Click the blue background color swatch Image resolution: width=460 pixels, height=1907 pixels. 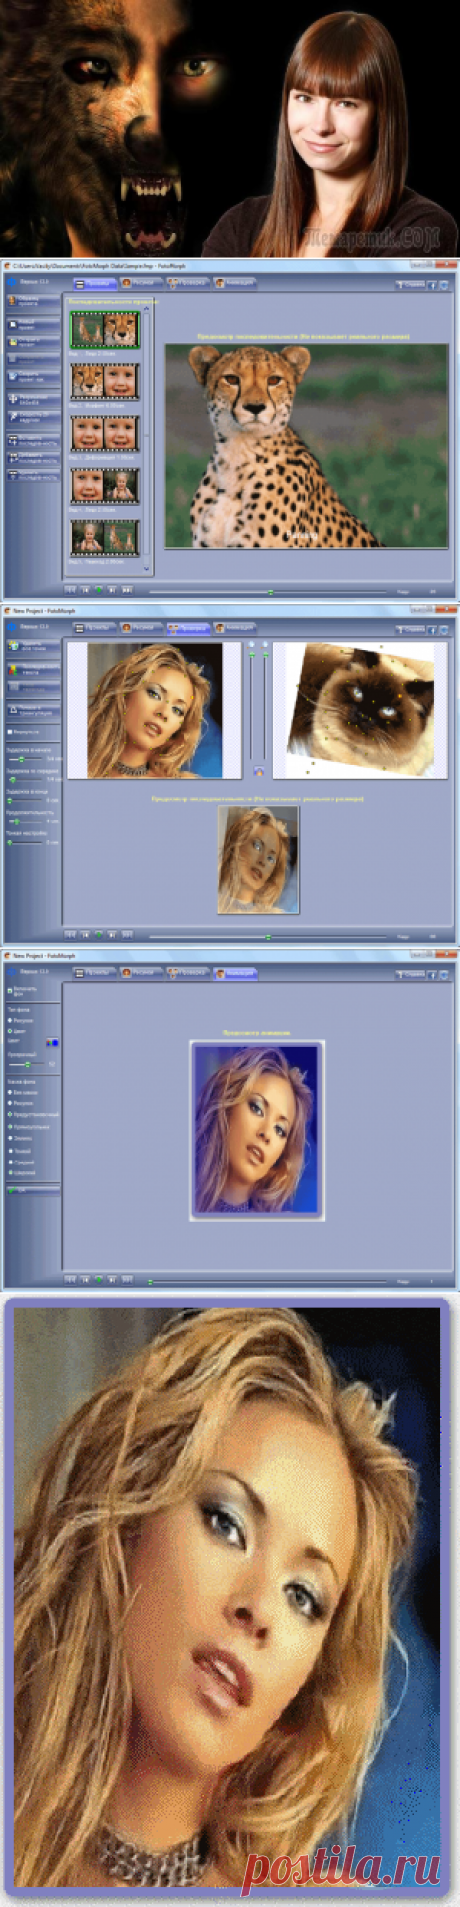pyautogui.click(x=54, y=1042)
